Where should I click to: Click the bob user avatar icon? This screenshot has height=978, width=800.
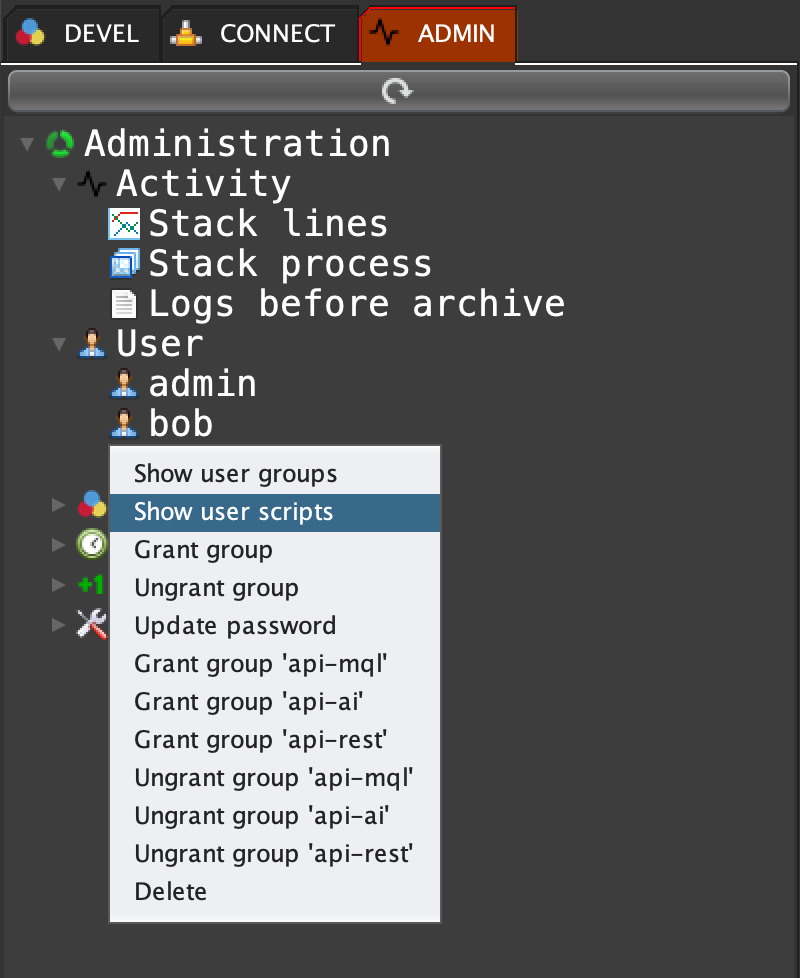coord(123,424)
